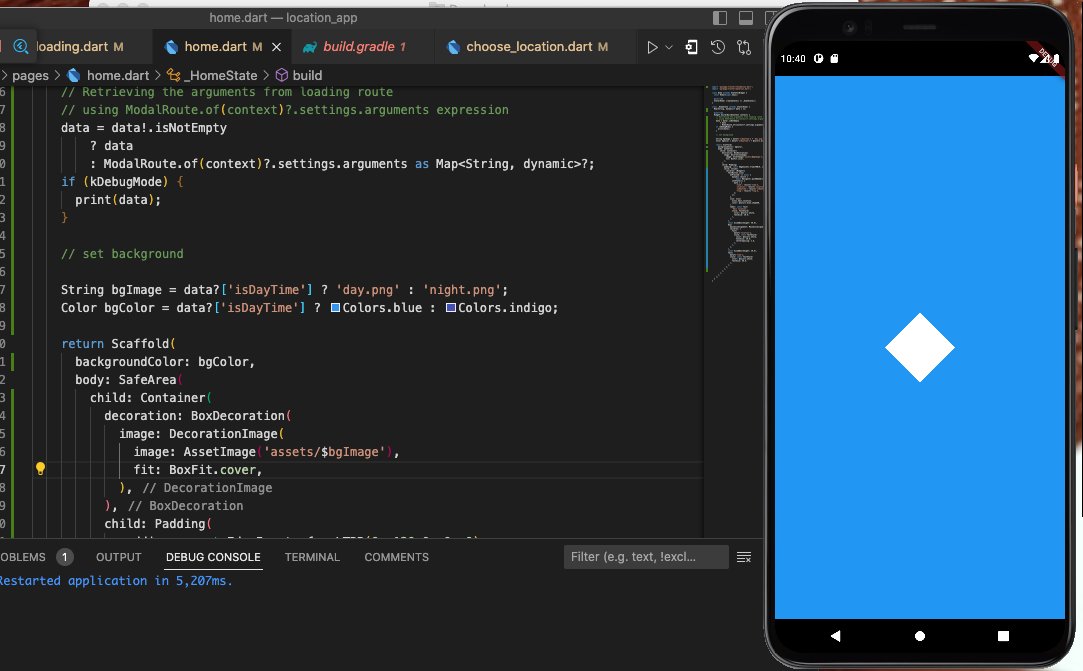Click the Gradle icon on build.gradle tab
The height and width of the screenshot is (671, 1083).
tap(310, 47)
